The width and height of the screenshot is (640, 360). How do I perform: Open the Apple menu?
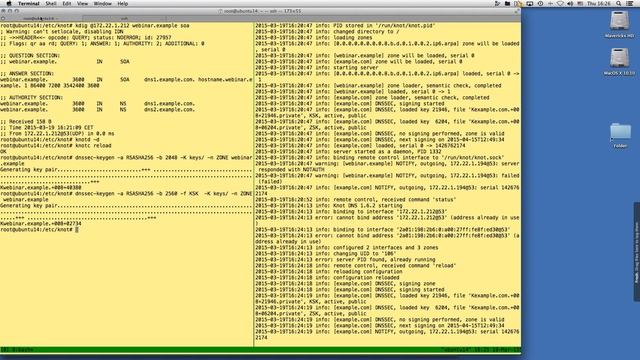coord(9,3)
